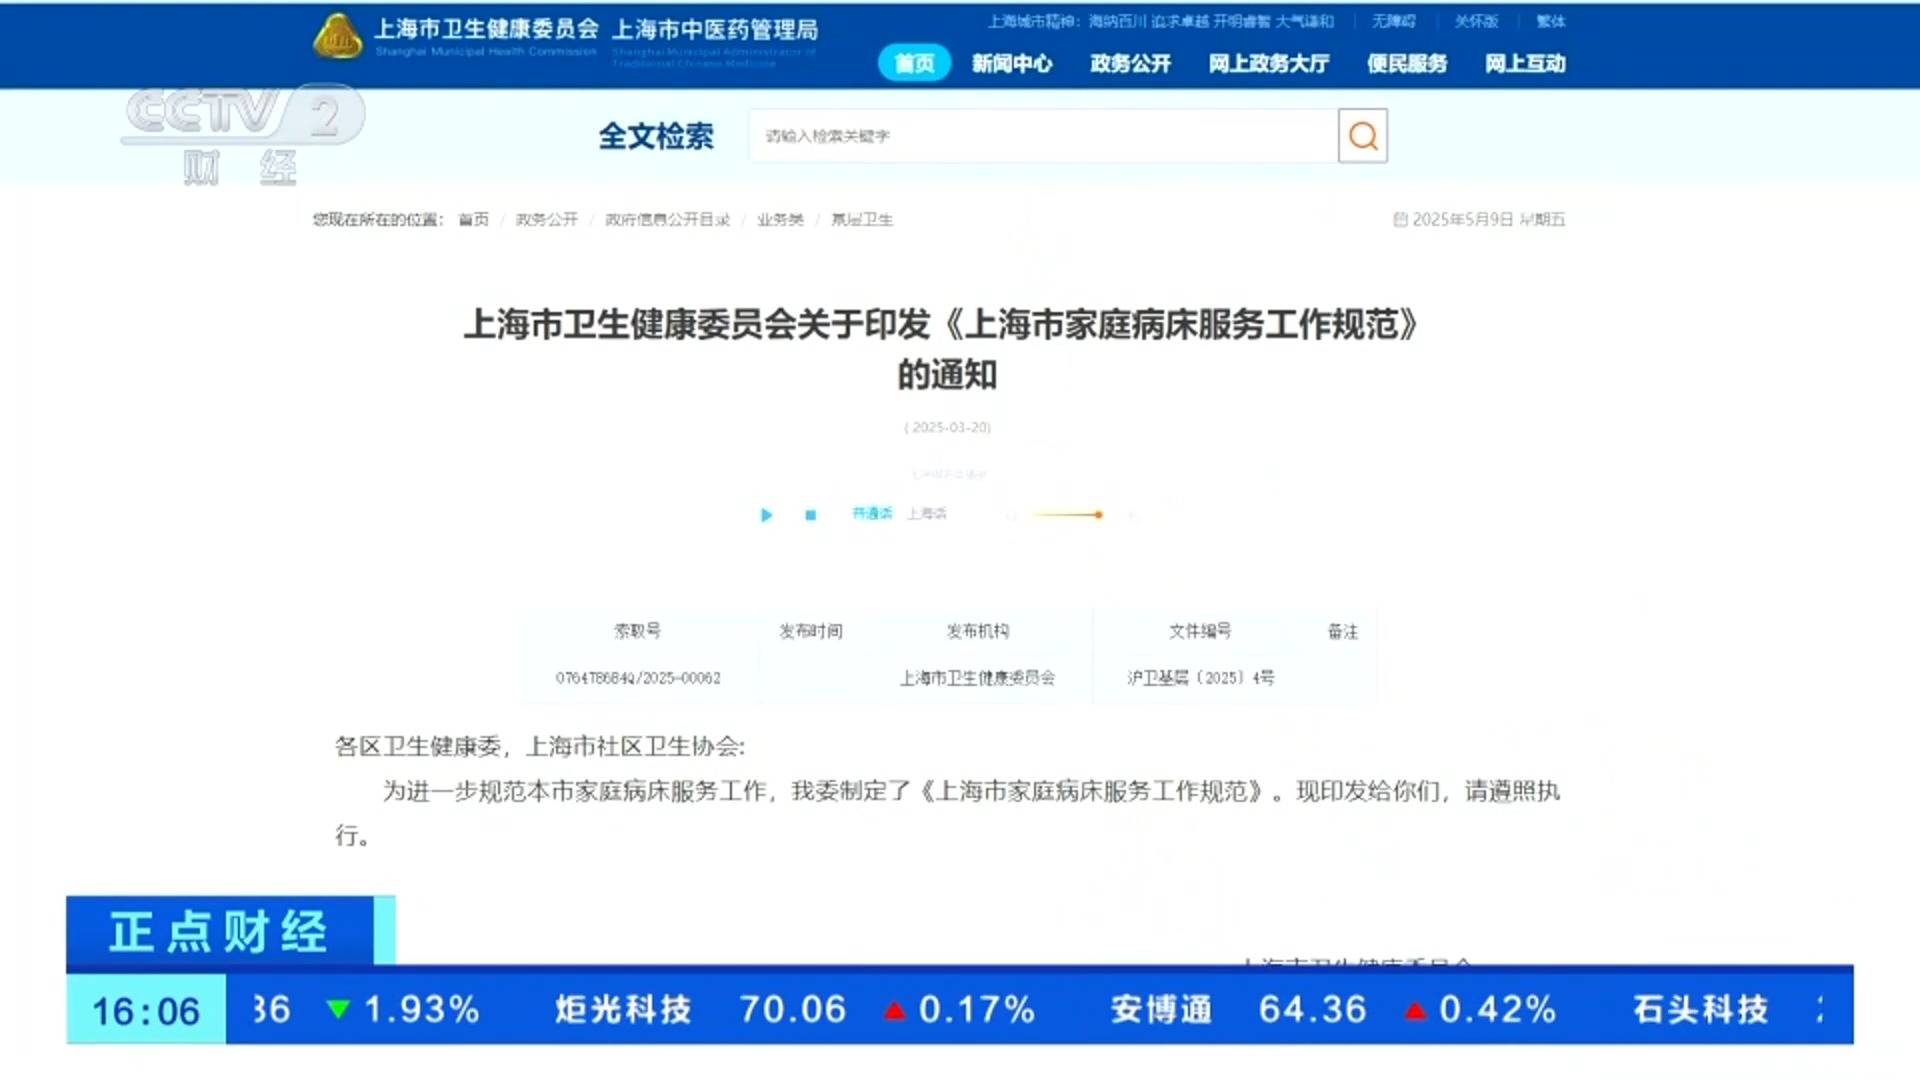Click the calendar icon beside the date

[x=1400, y=219]
